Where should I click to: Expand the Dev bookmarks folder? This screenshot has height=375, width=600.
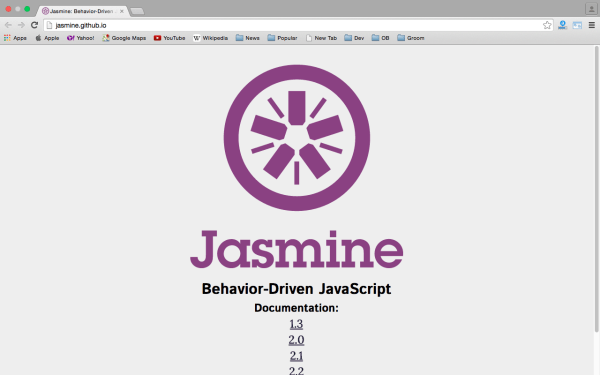pyautogui.click(x=354, y=38)
